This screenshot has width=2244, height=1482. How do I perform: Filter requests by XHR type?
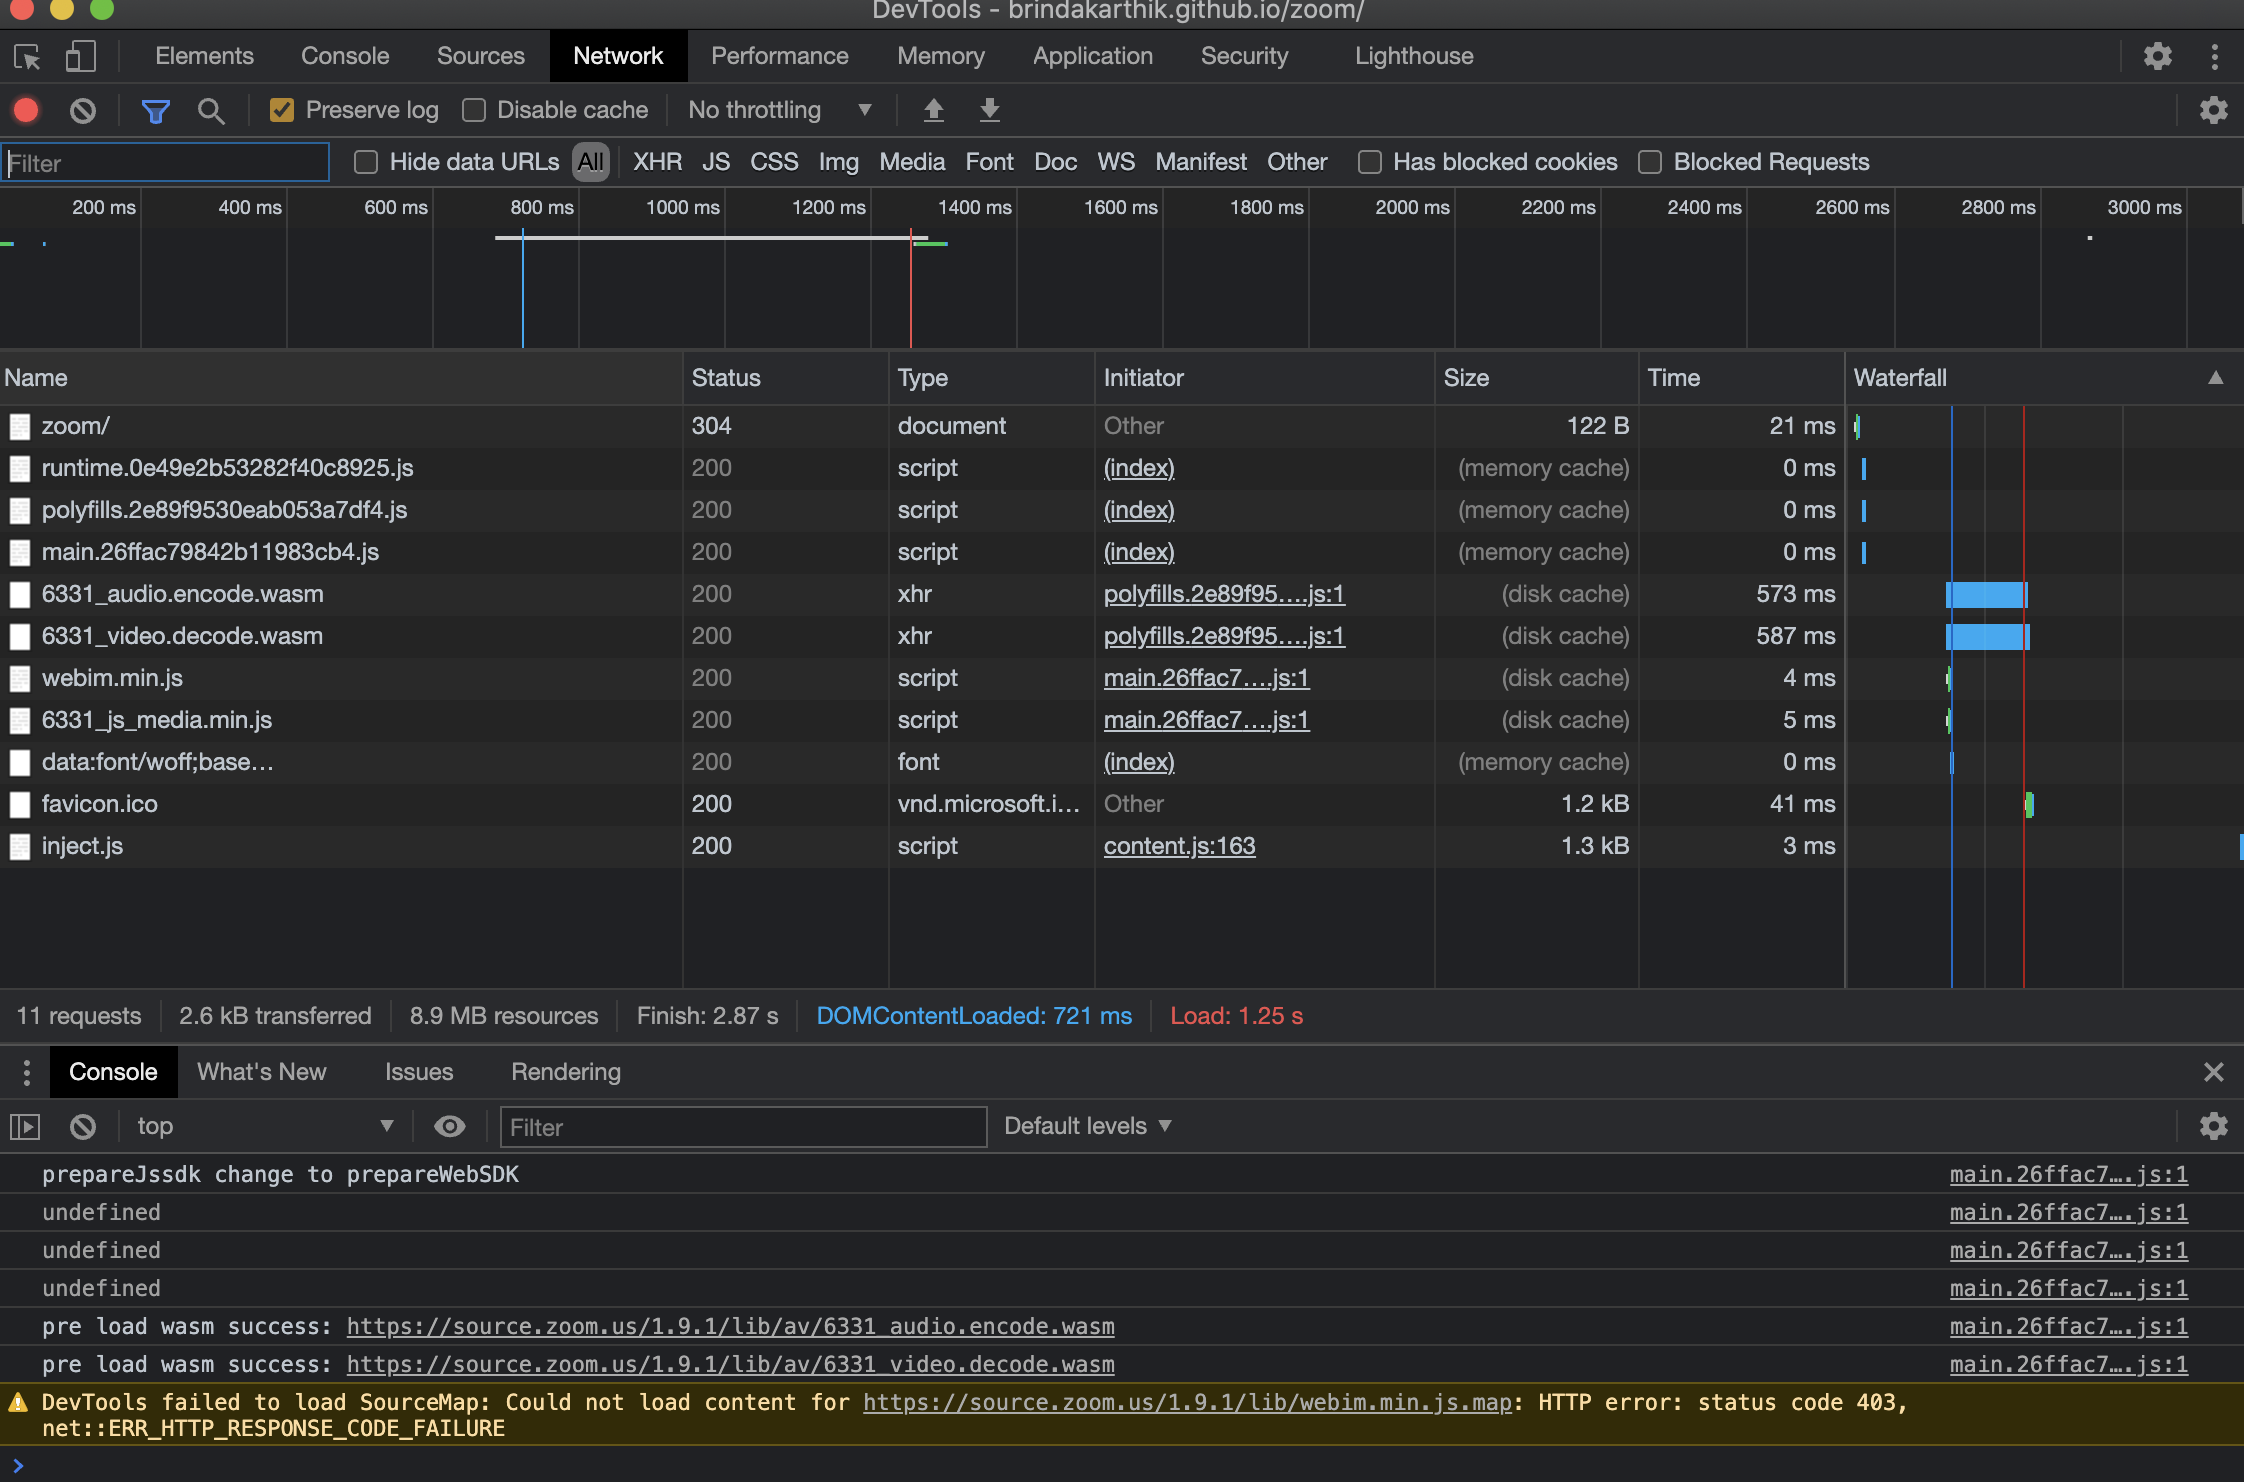[657, 162]
